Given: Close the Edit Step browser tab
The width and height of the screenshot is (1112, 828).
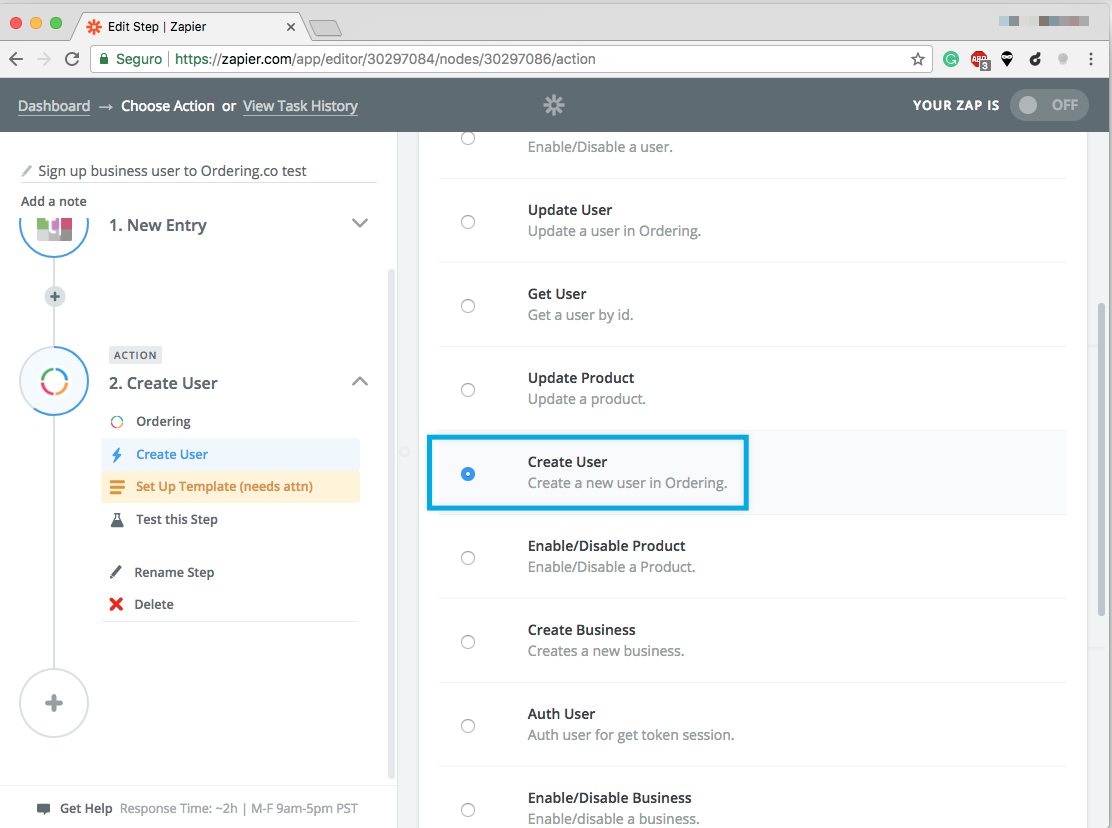Looking at the screenshot, I should click(290, 27).
